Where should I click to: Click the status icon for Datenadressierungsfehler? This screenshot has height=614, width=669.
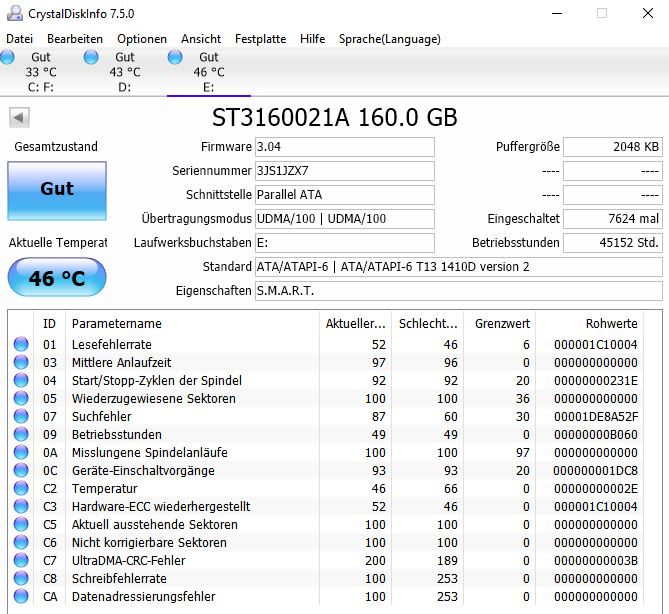21,596
